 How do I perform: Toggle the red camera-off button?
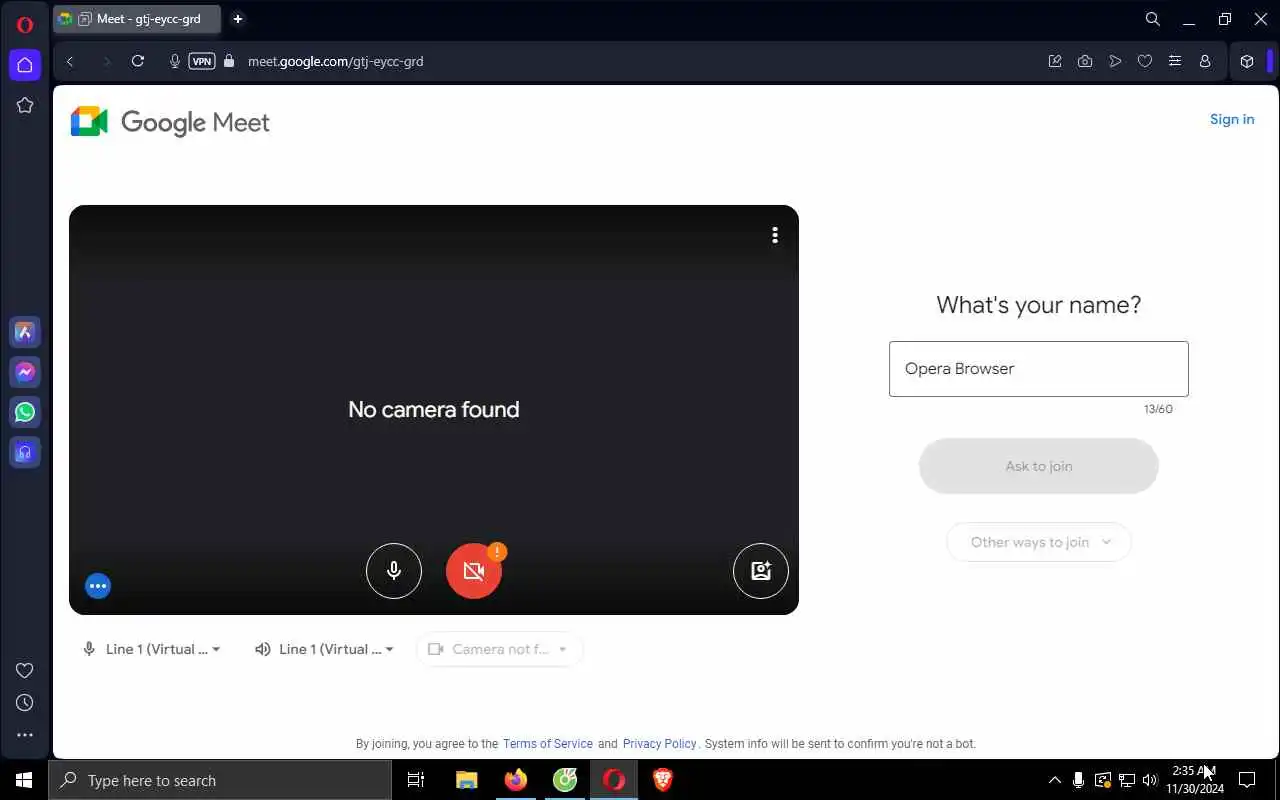[474, 571]
